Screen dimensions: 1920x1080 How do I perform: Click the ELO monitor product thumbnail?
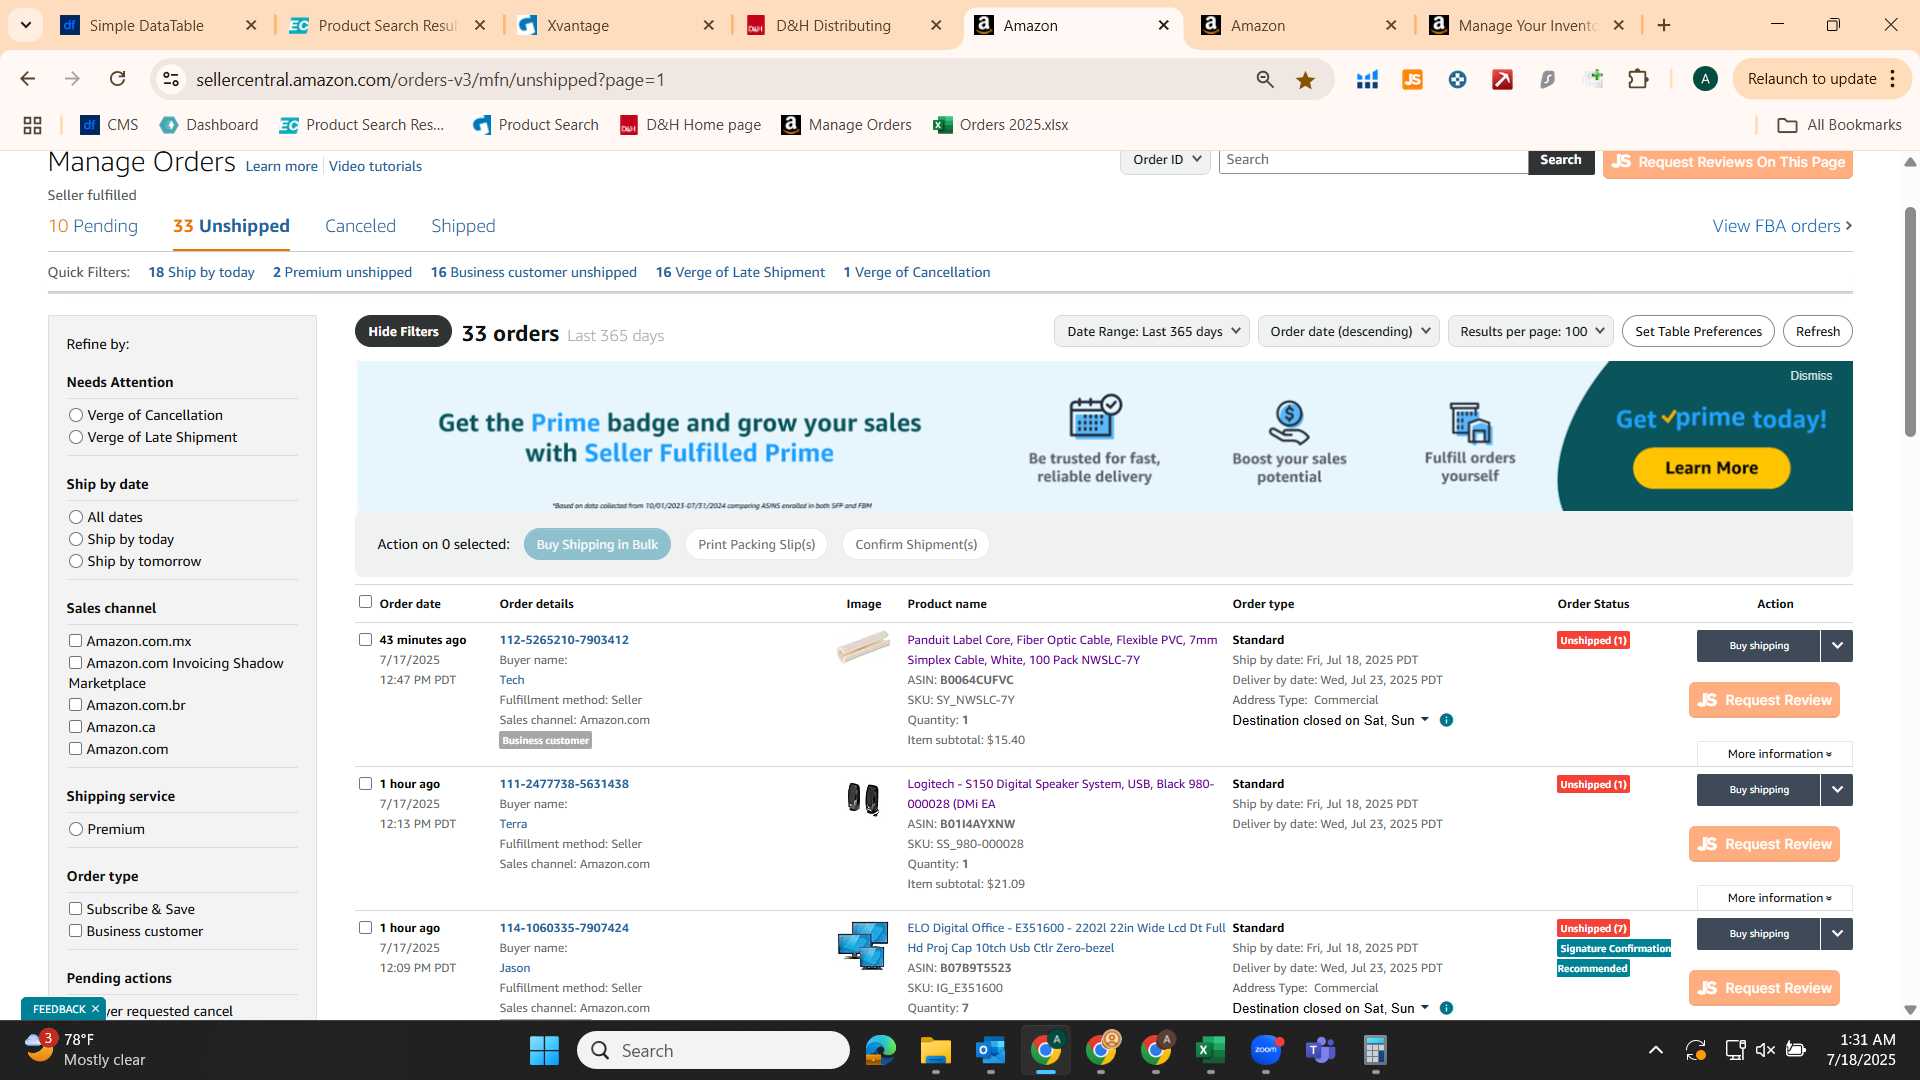point(863,946)
